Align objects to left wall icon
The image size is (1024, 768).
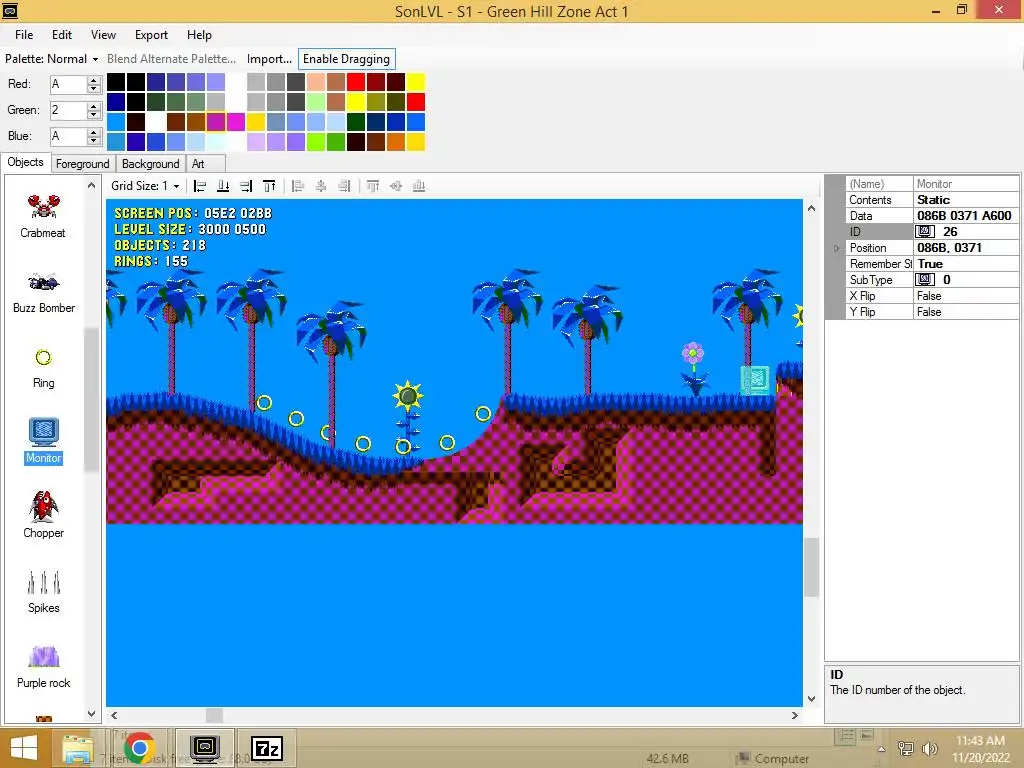coord(200,186)
